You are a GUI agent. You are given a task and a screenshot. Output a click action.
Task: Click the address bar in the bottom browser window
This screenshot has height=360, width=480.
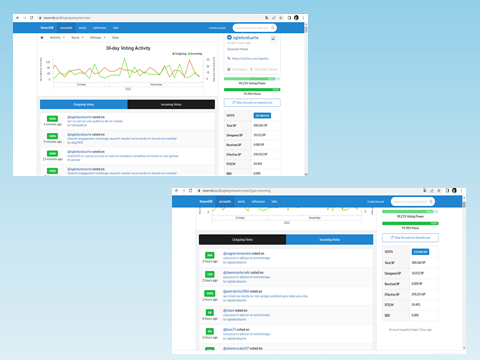[x=308, y=191]
